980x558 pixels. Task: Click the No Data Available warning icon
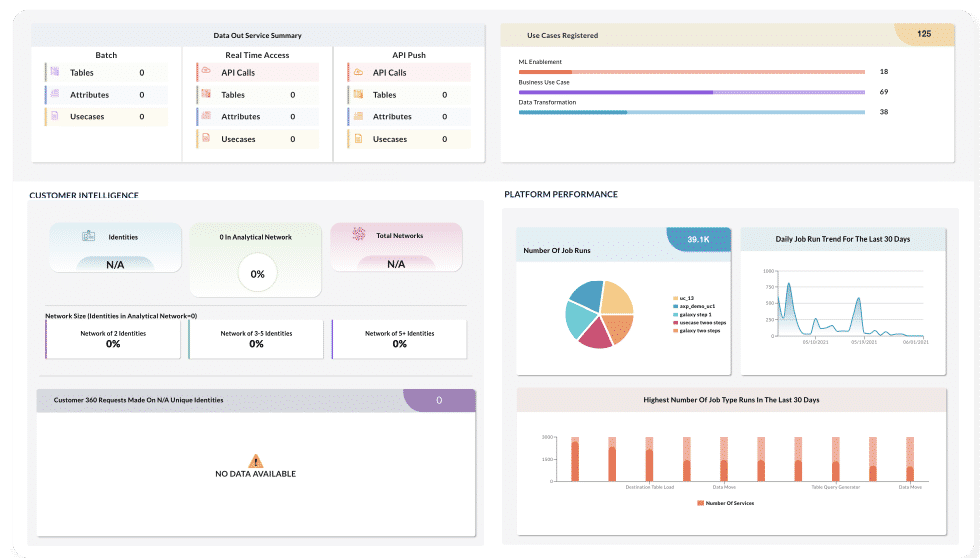[x=256, y=461]
